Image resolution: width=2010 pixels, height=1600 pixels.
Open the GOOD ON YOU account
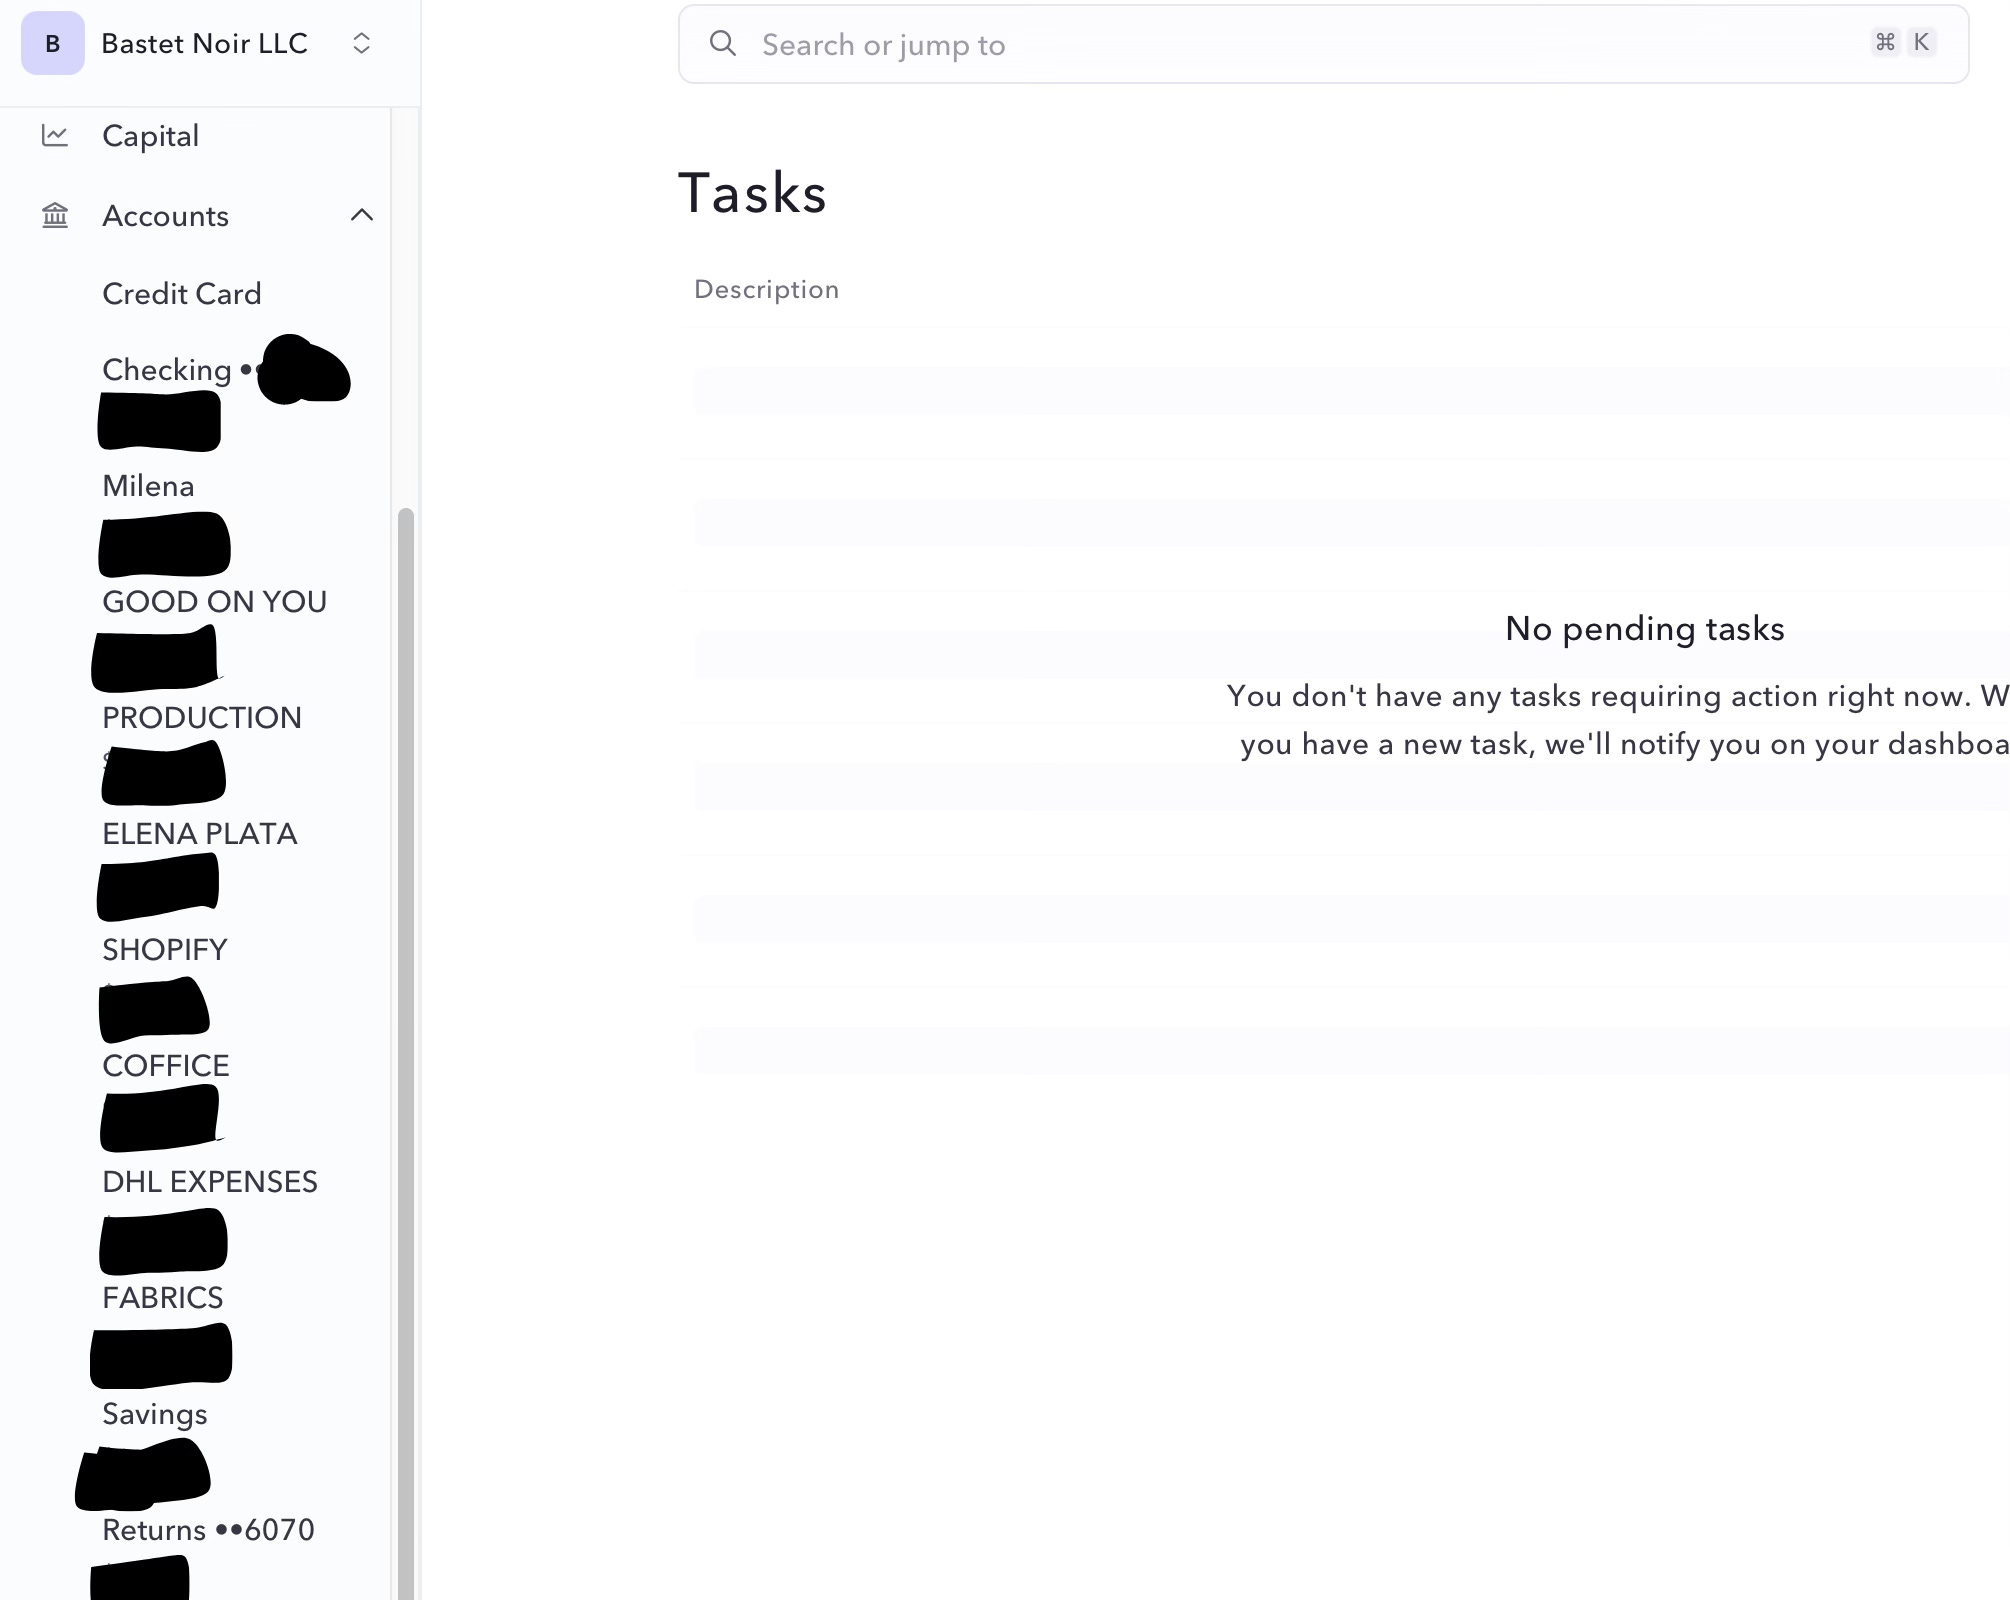(214, 602)
